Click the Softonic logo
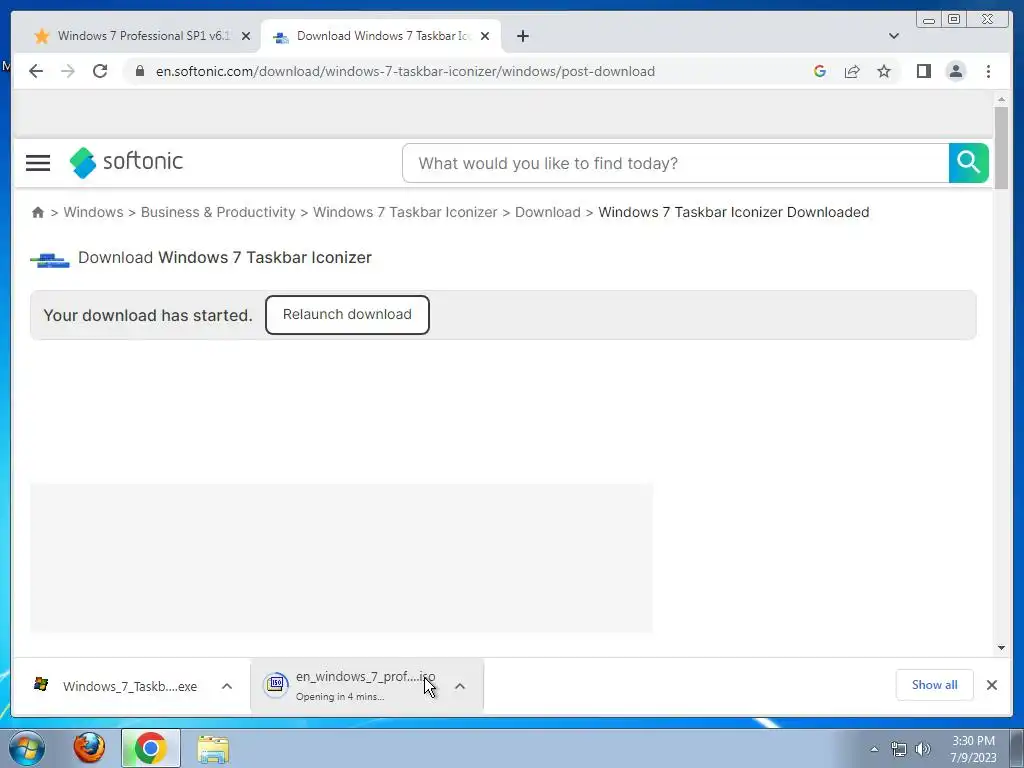1024x768 pixels. tap(126, 162)
